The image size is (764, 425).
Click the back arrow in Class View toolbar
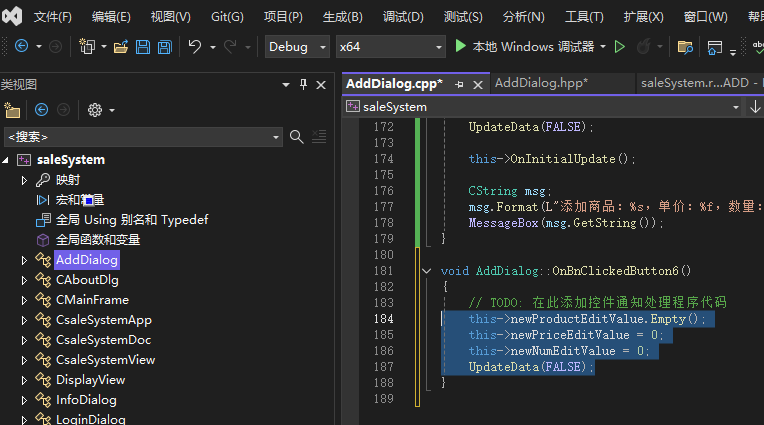point(42,110)
